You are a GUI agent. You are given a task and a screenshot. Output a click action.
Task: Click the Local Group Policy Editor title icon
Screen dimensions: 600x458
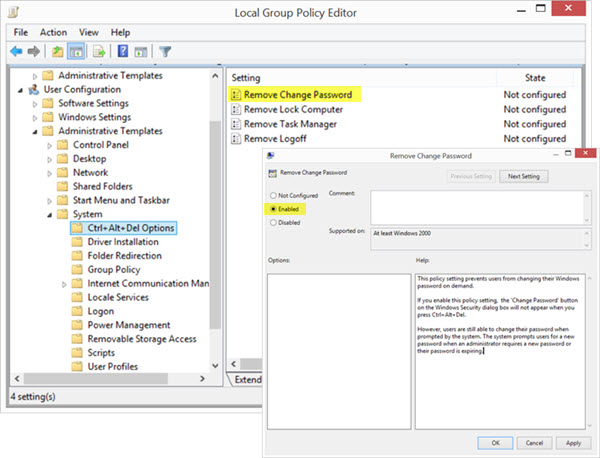coord(13,12)
